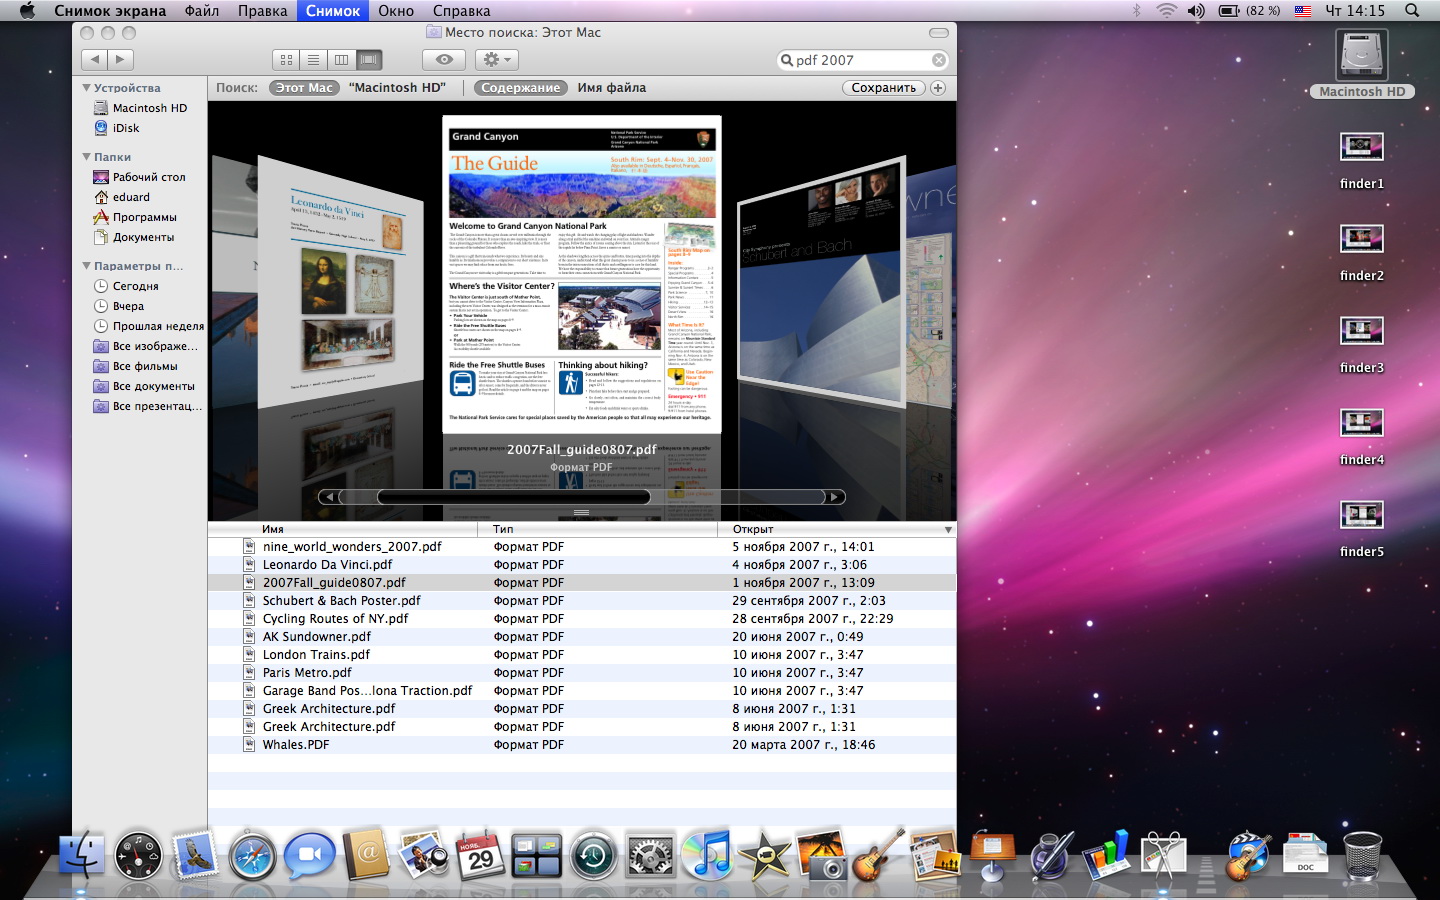Viewport: 1440px width, 900px height.
Task: Open Программы in the sidebar
Action: click(135, 217)
